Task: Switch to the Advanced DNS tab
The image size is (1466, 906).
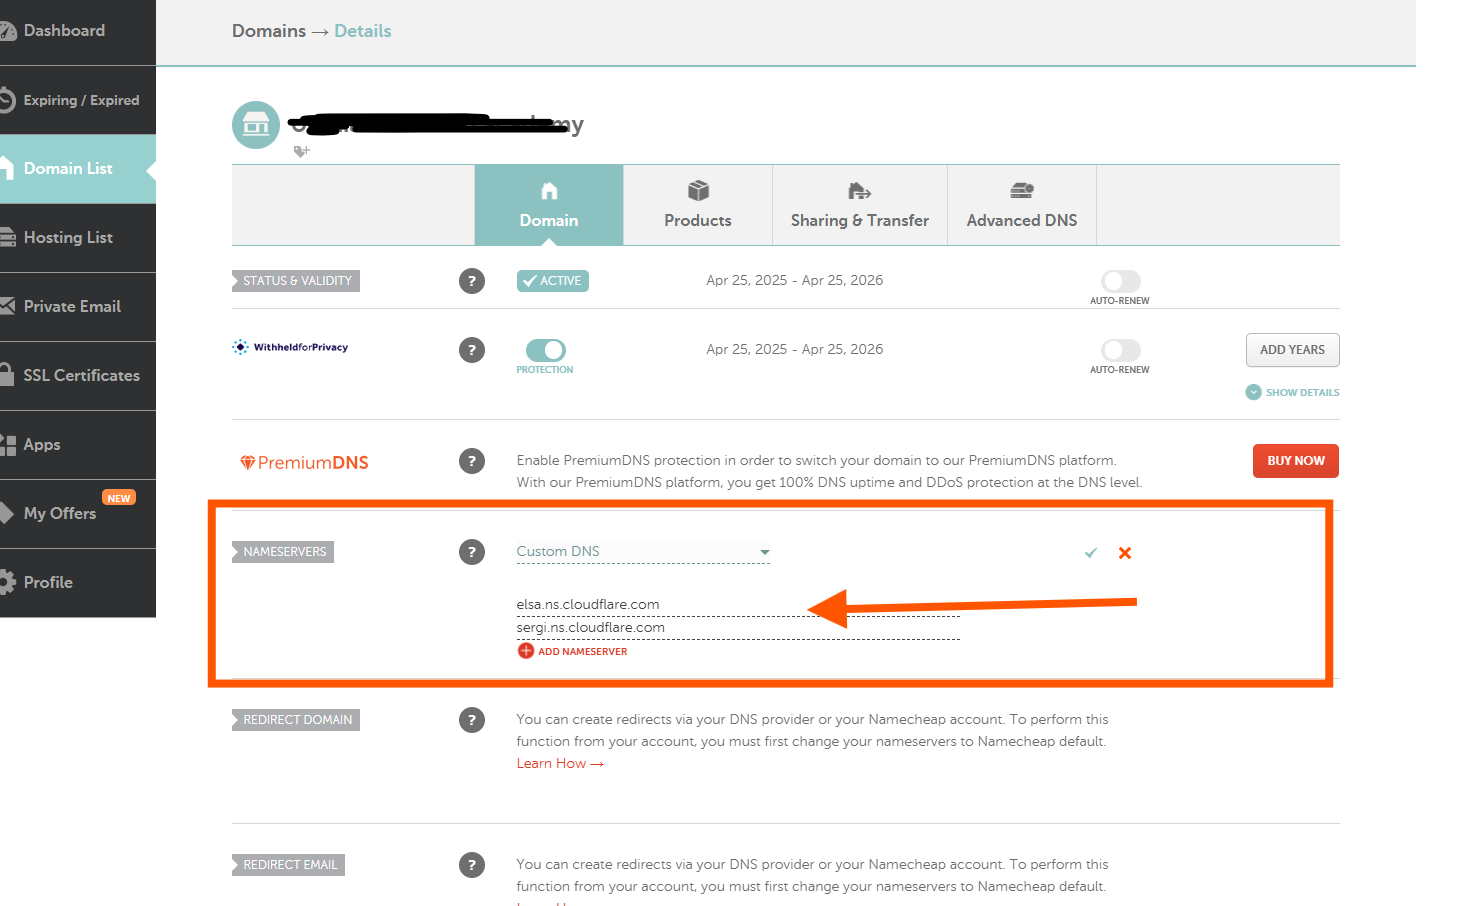Action: [1022, 205]
